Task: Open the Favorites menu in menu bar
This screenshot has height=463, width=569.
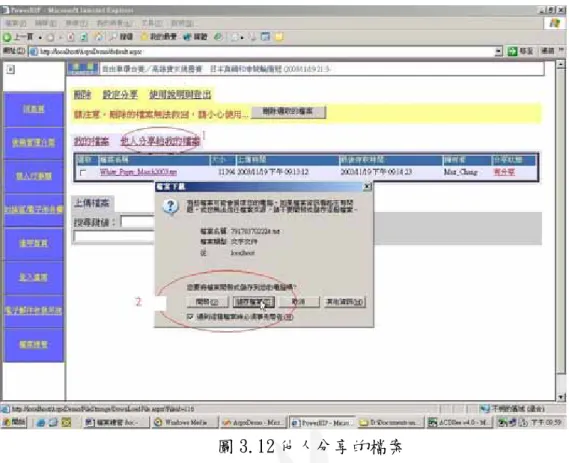Action: point(114,24)
